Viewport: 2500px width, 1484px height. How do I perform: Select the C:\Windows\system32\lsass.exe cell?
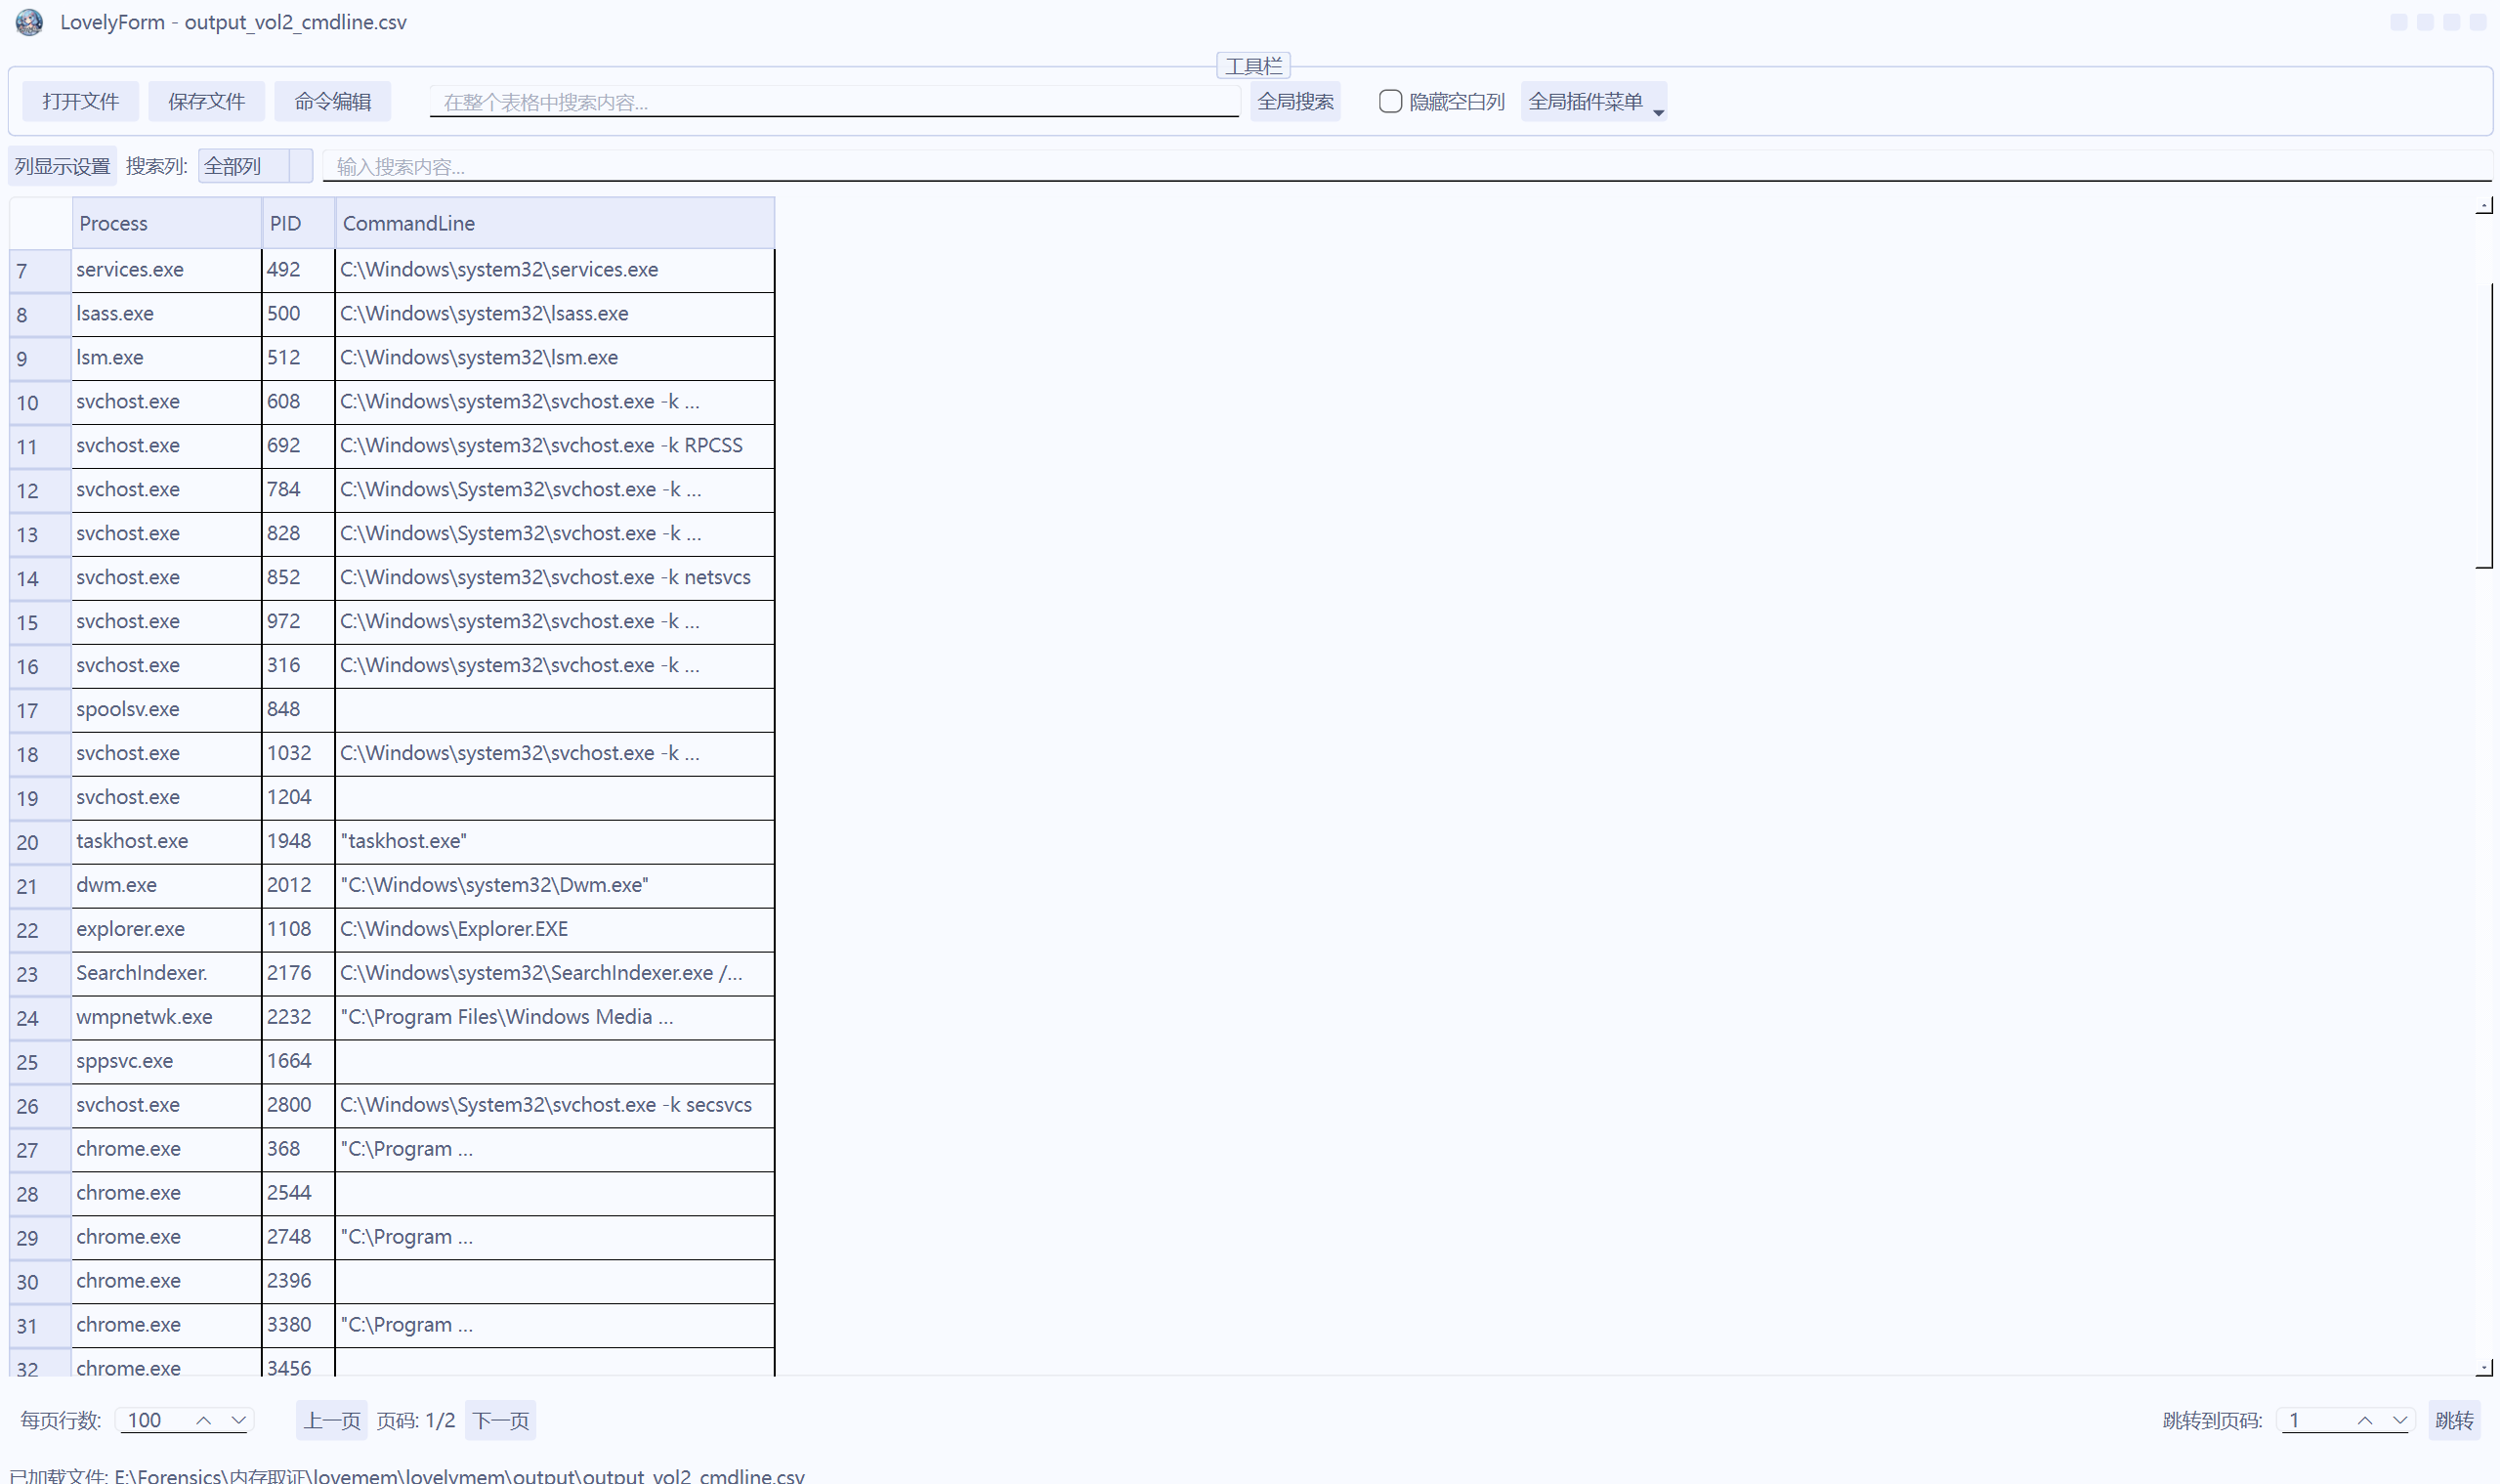pos(554,314)
